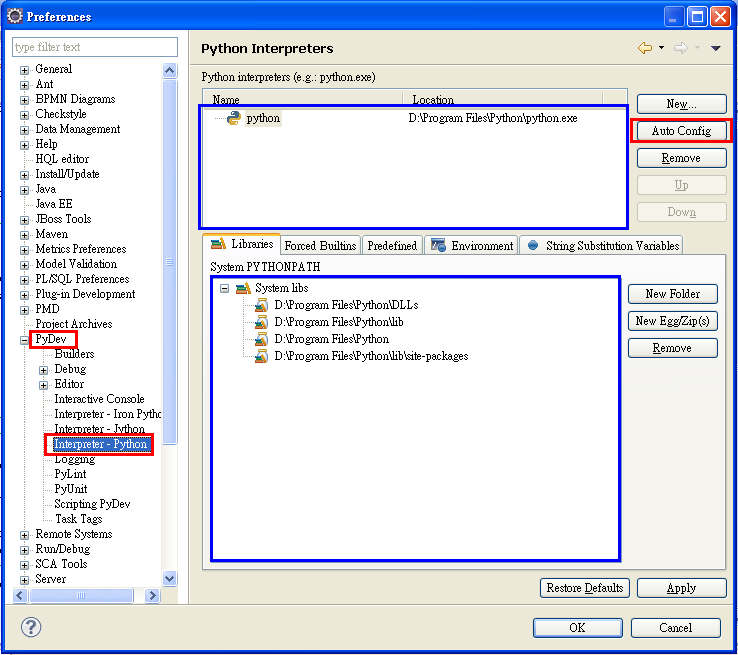The image size is (738, 655).
Task: Click the python interpreter icon in table
Action: tap(234, 118)
